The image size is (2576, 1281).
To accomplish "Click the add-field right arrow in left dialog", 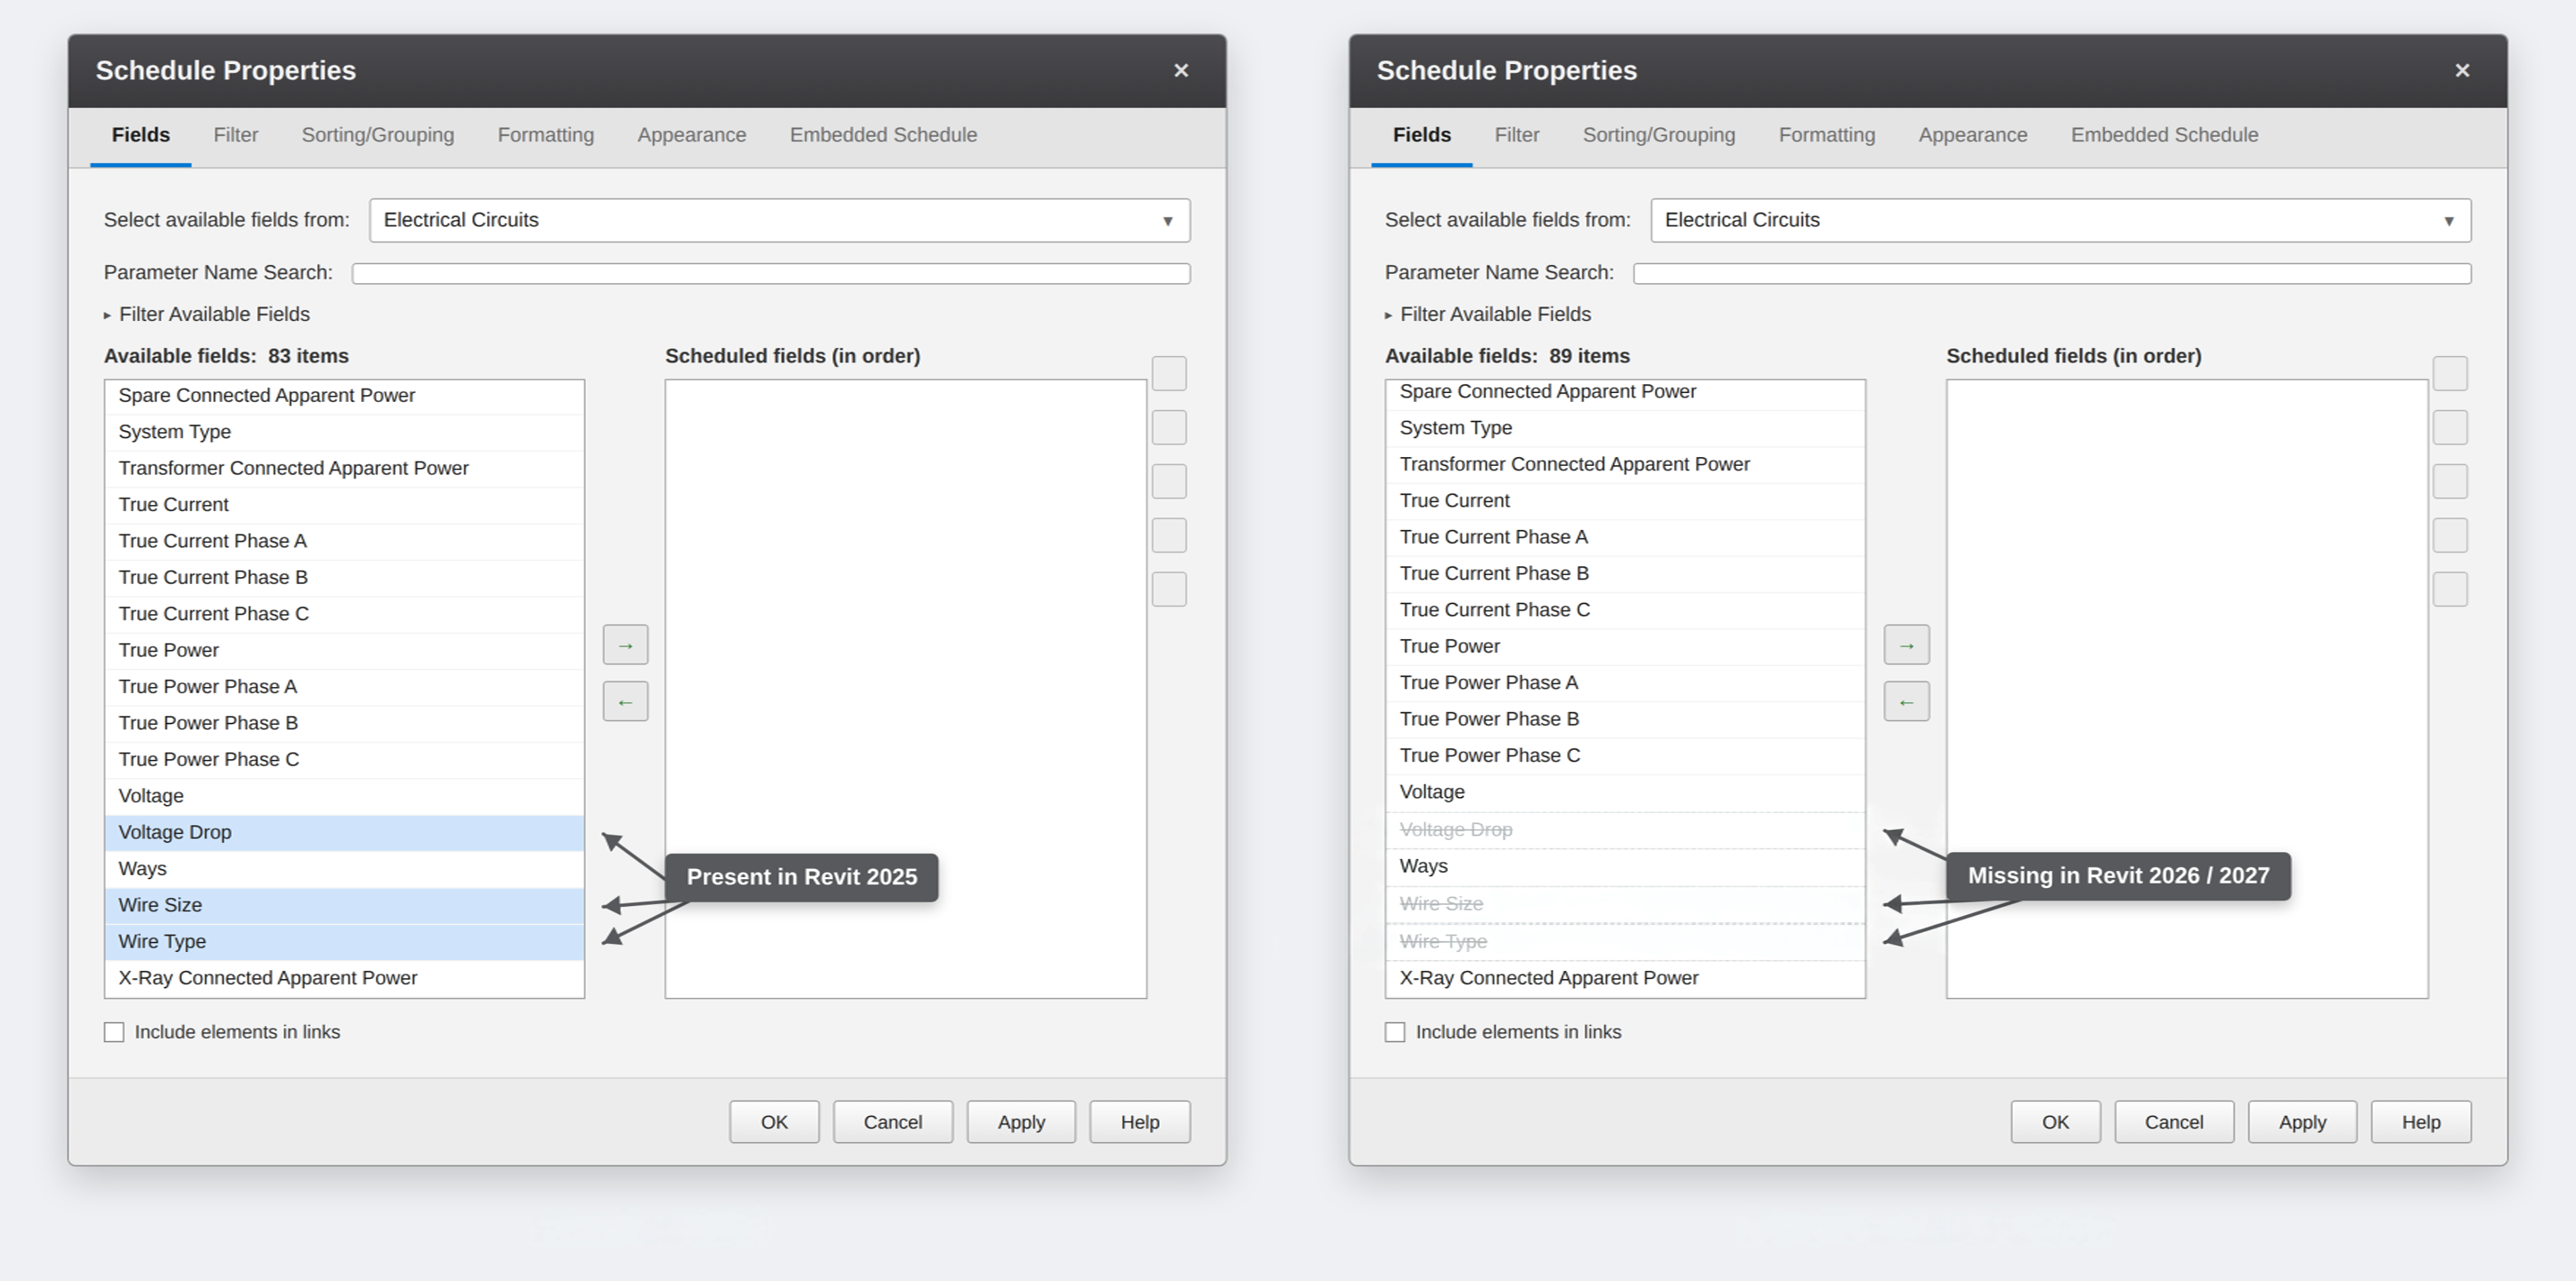I will point(625,645).
